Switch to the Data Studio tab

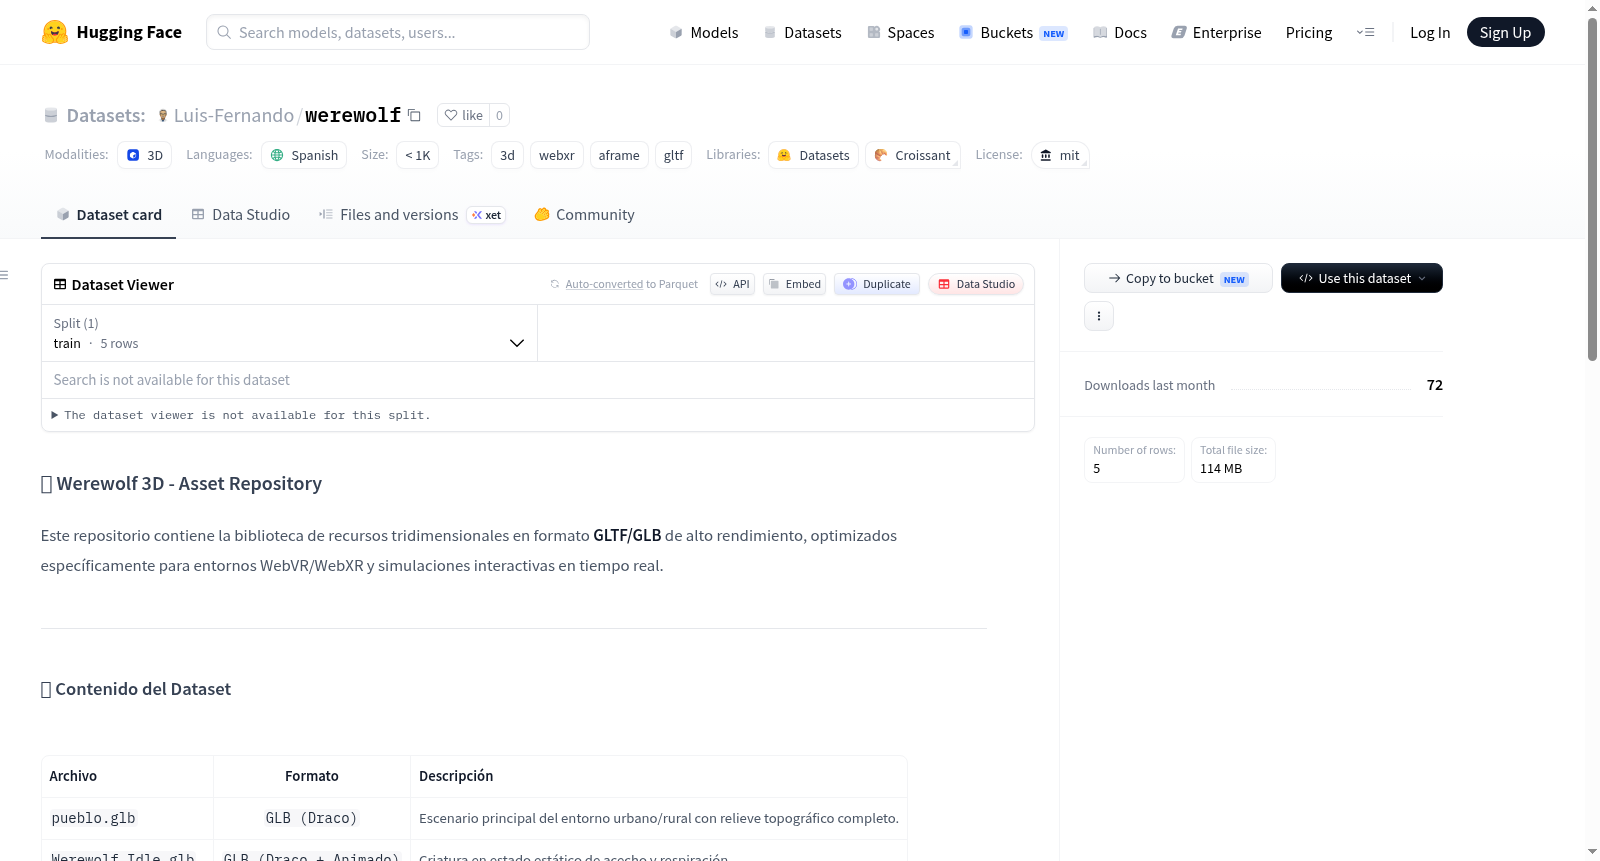[x=241, y=215]
